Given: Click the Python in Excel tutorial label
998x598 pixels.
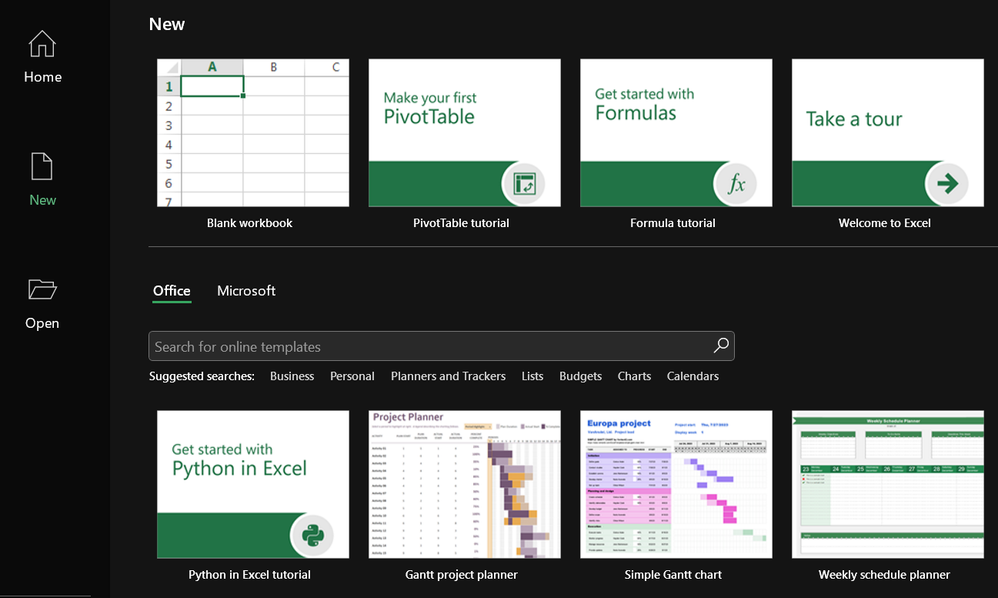Looking at the screenshot, I should tap(250, 574).
